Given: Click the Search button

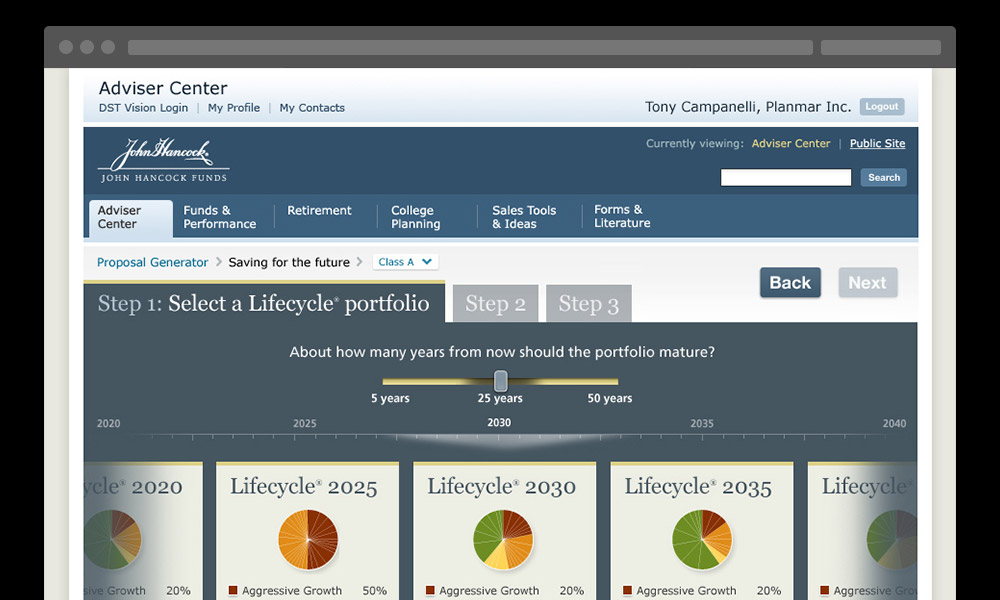Looking at the screenshot, I should pyautogui.click(x=883, y=177).
